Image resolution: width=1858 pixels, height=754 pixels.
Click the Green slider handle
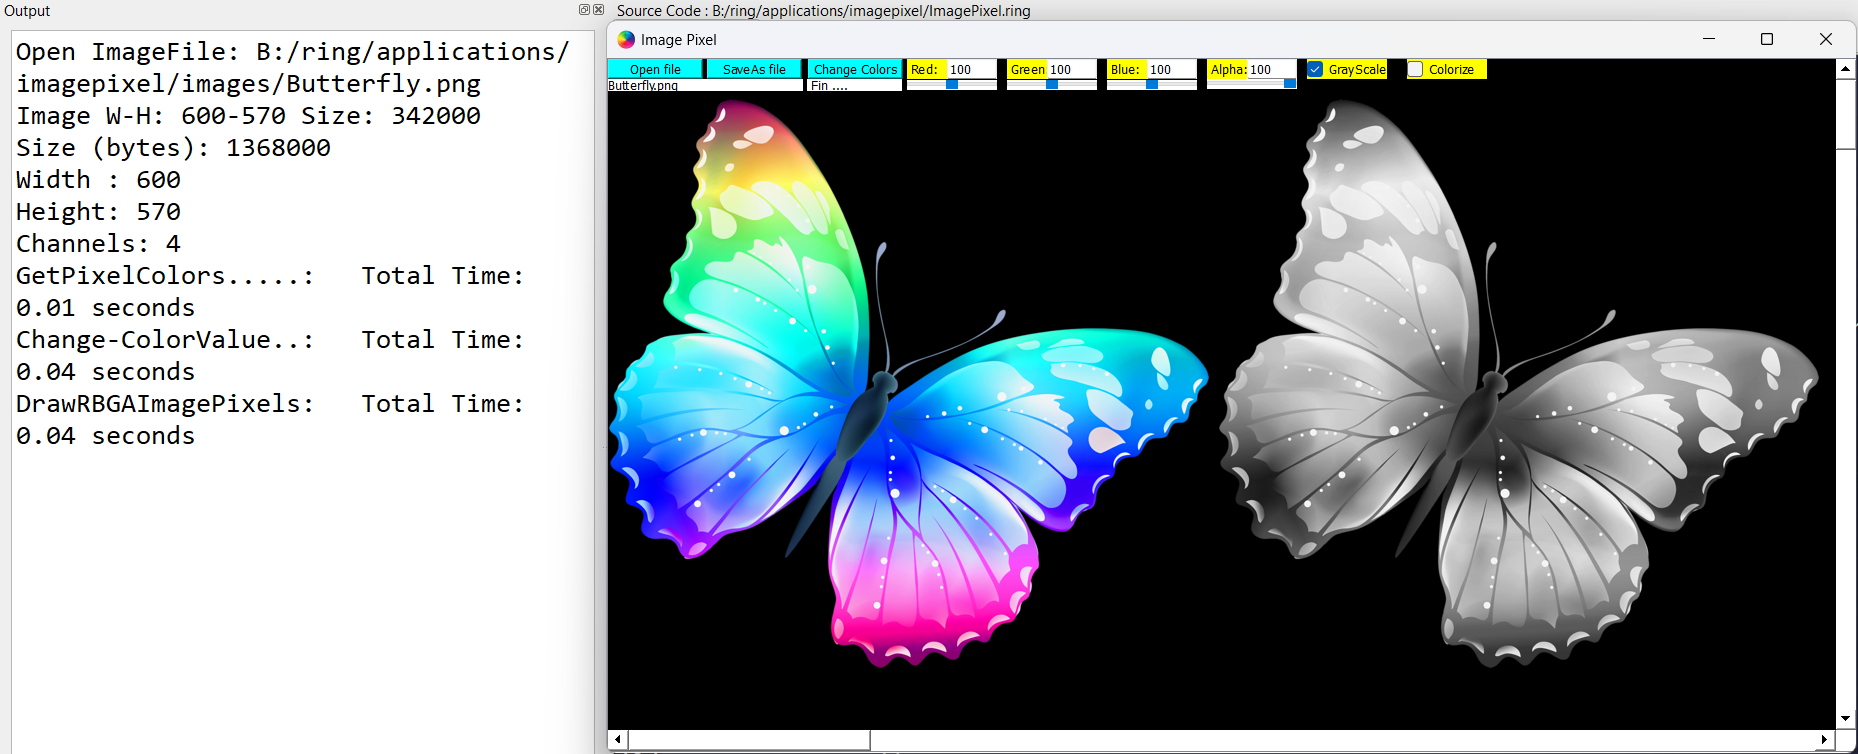tap(1052, 84)
